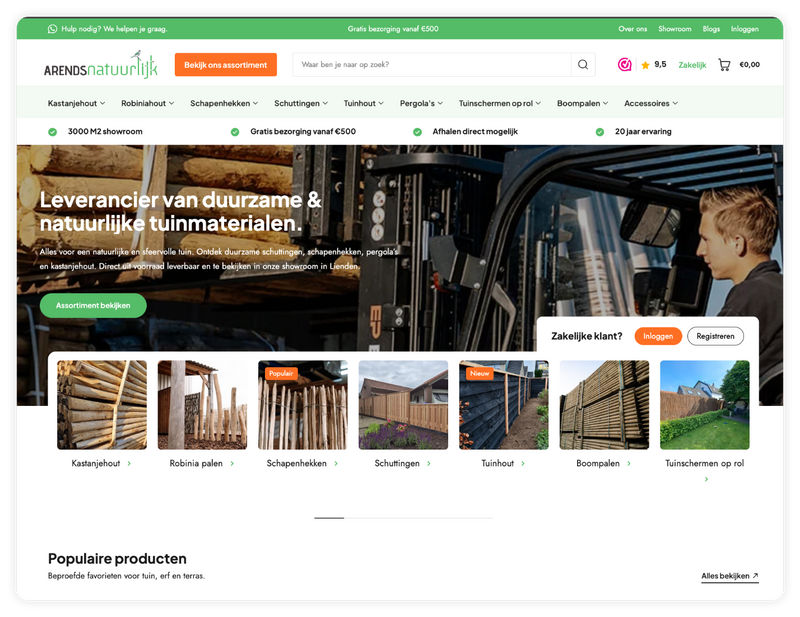Click the 9,5 rating score
Screen dimensions: 800x617
[x=660, y=64]
